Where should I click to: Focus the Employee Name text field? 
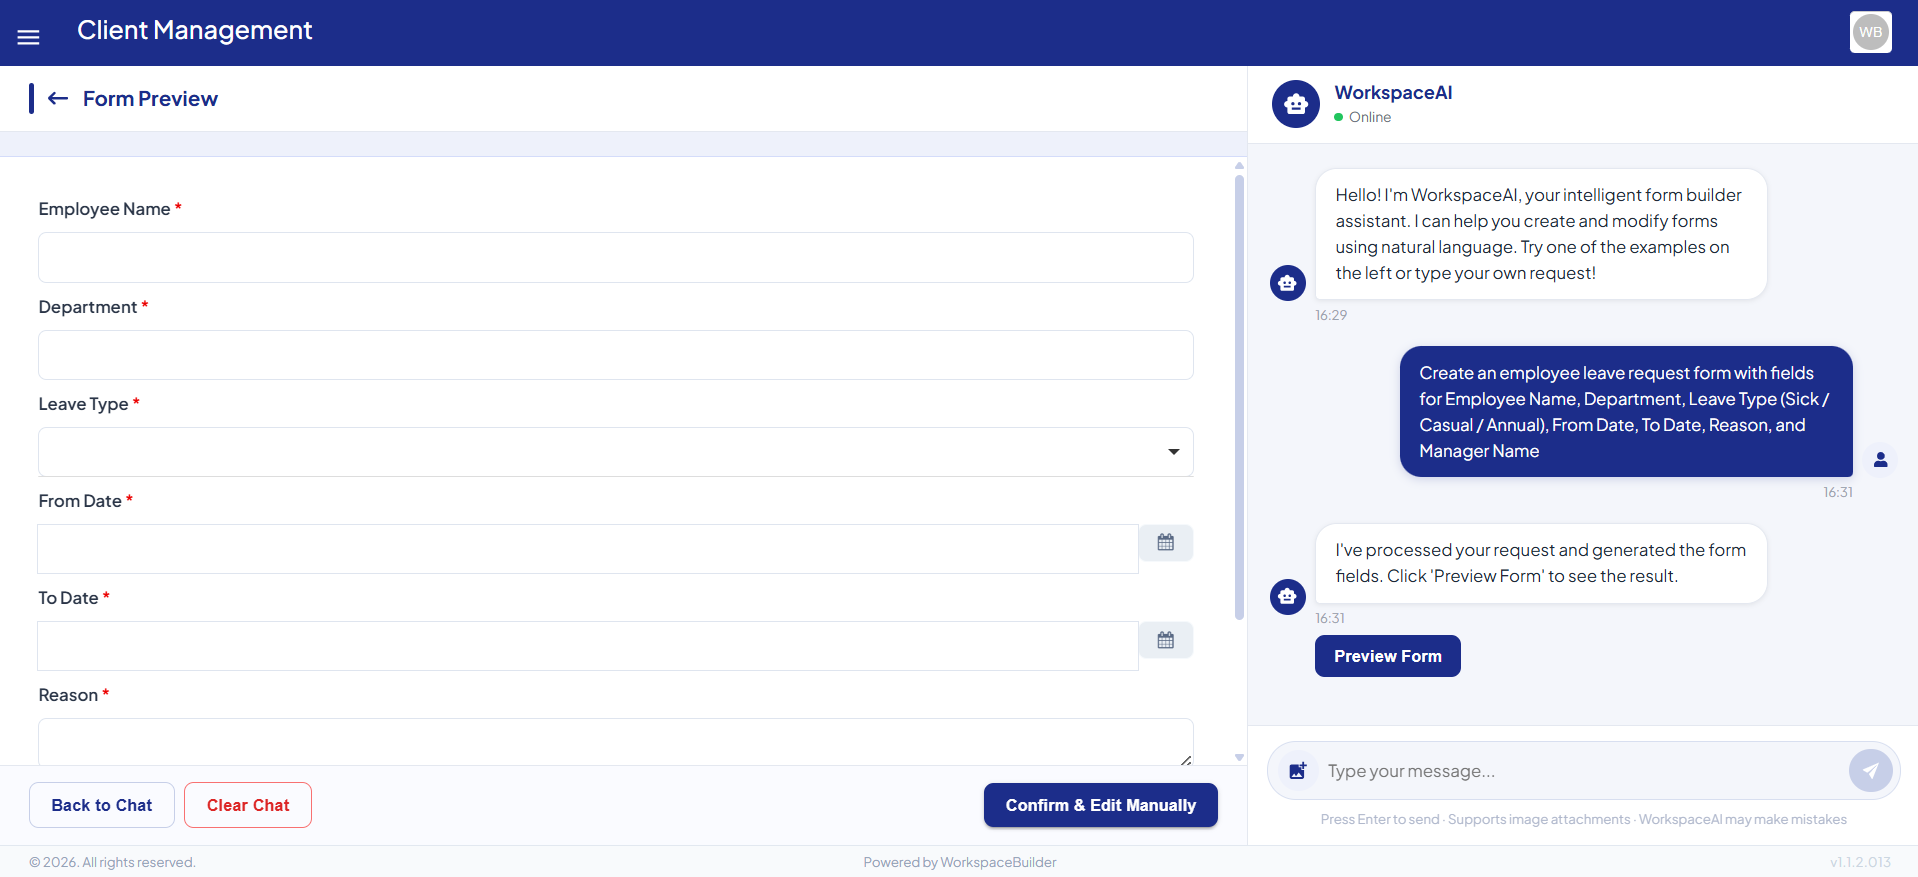coord(616,258)
